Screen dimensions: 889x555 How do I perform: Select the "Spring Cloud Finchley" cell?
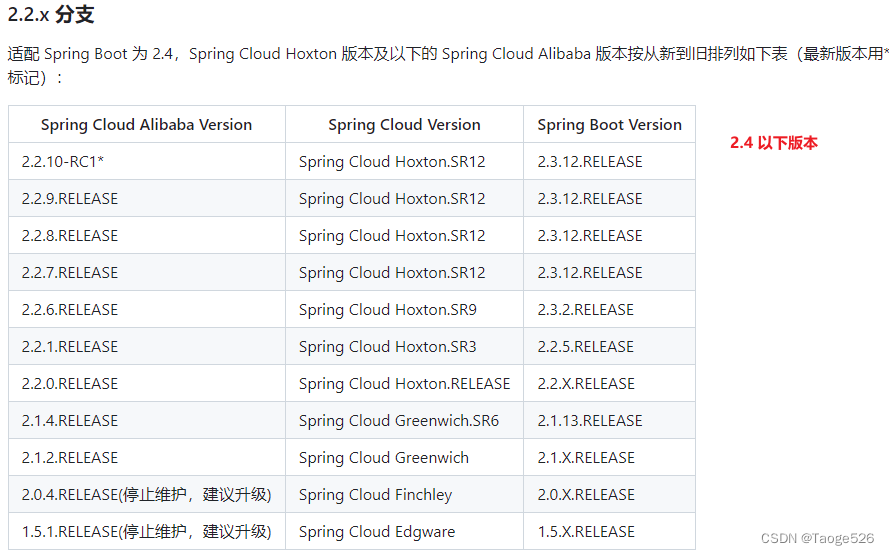[404, 494]
